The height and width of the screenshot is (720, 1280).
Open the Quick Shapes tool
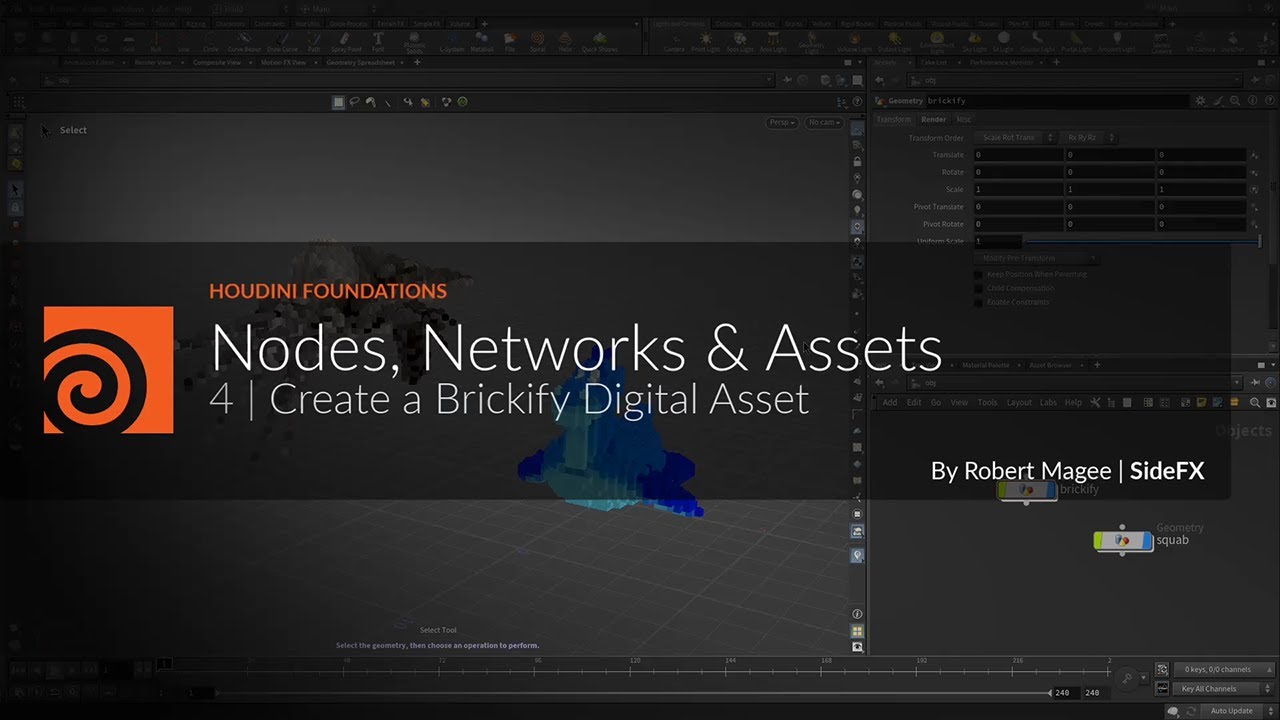pos(599,41)
